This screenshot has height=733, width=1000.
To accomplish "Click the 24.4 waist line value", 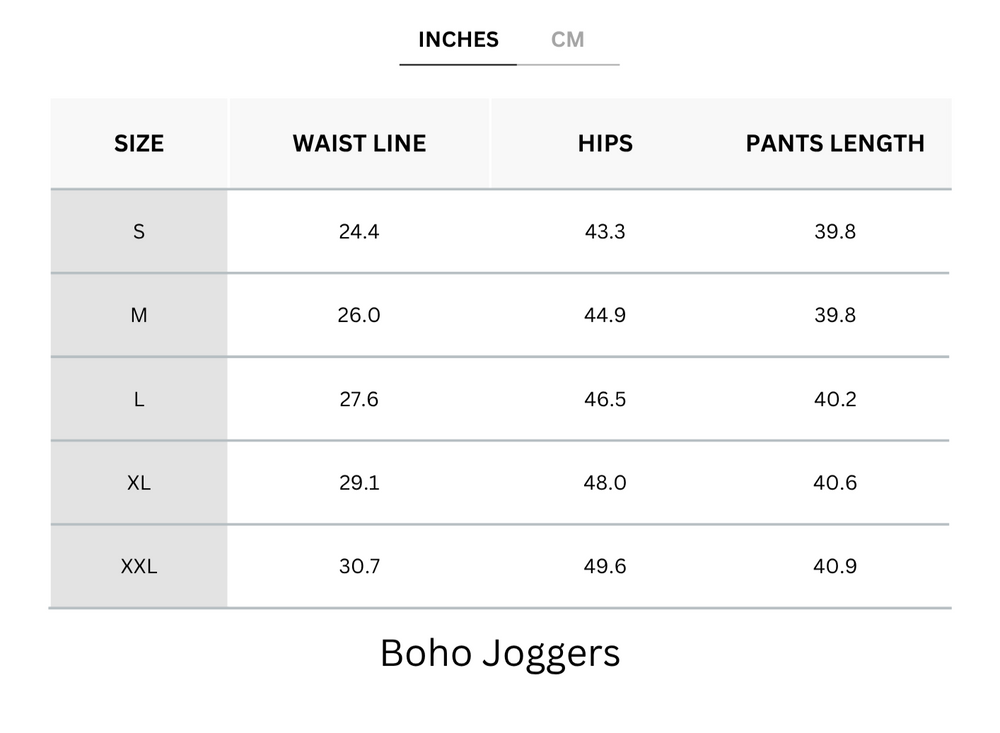I will [359, 232].
